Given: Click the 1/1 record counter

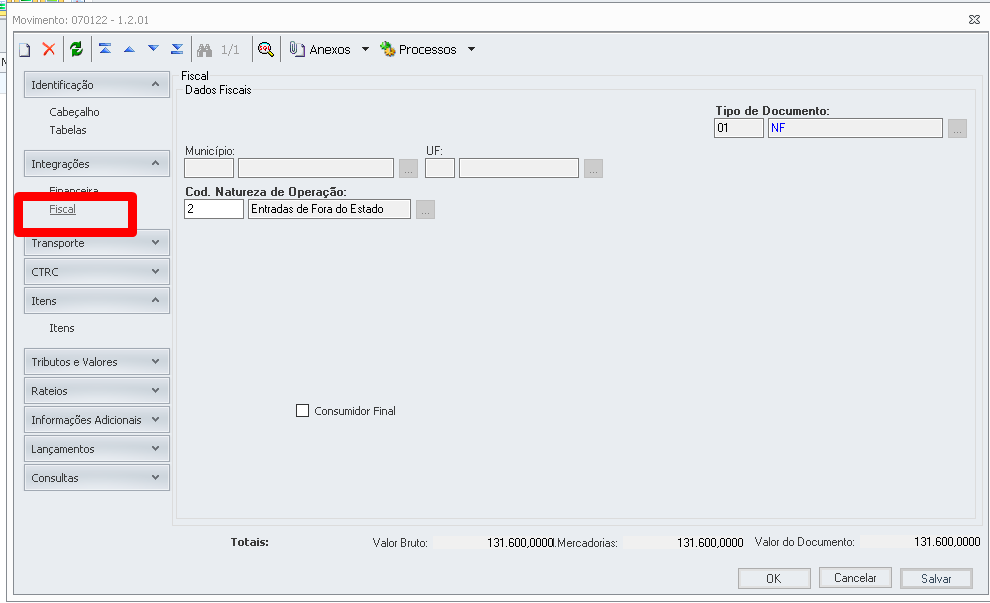Looking at the screenshot, I should pyautogui.click(x=230, y=49).
